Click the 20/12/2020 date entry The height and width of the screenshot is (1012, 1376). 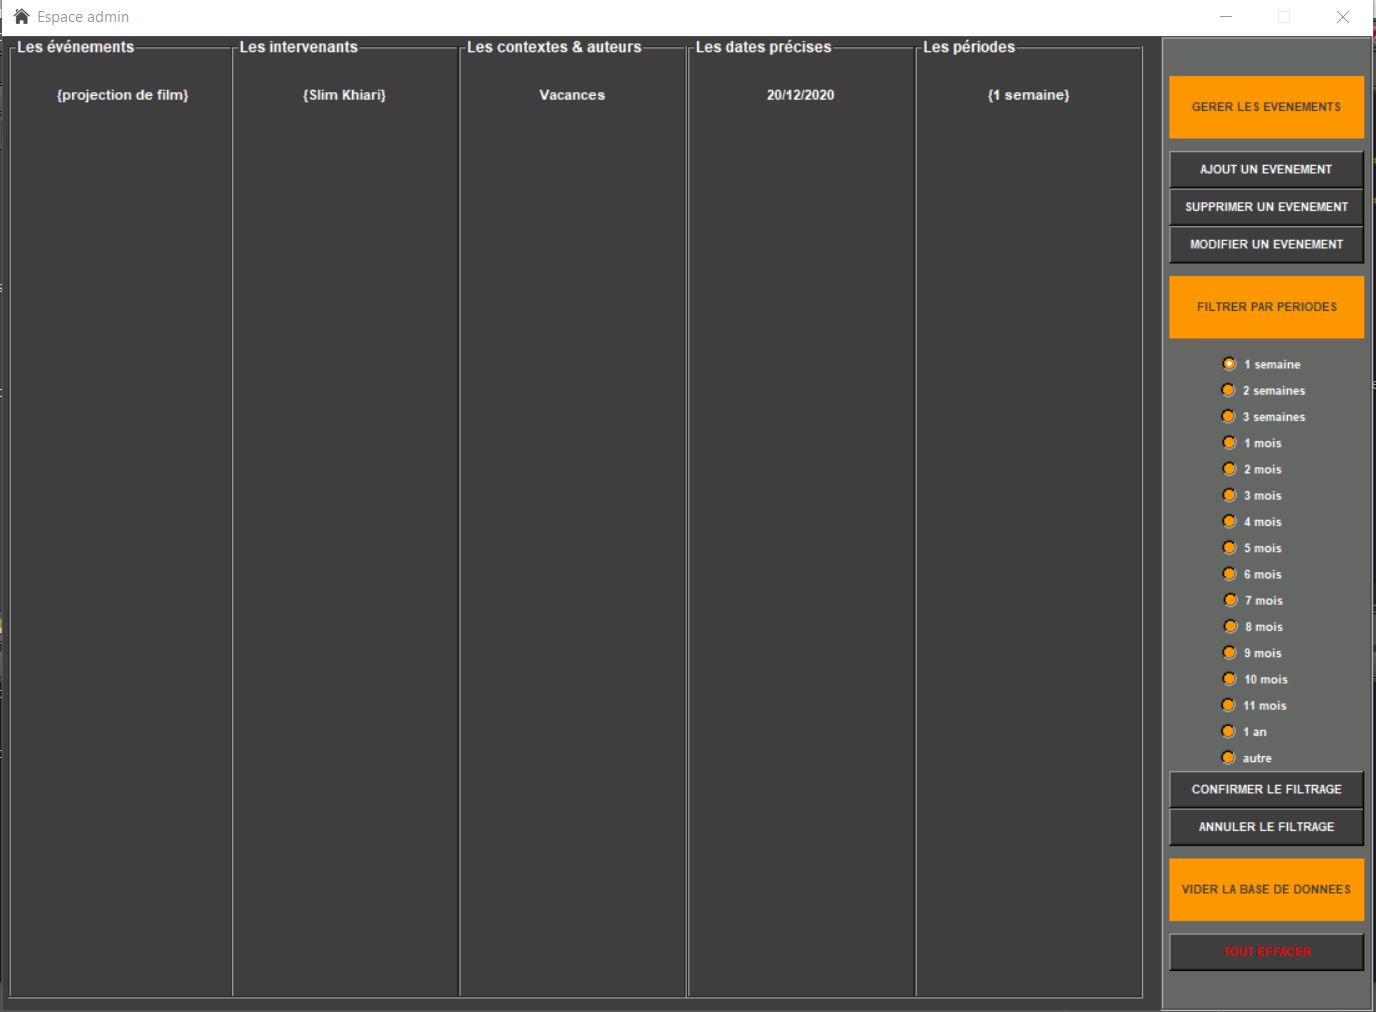800,95
